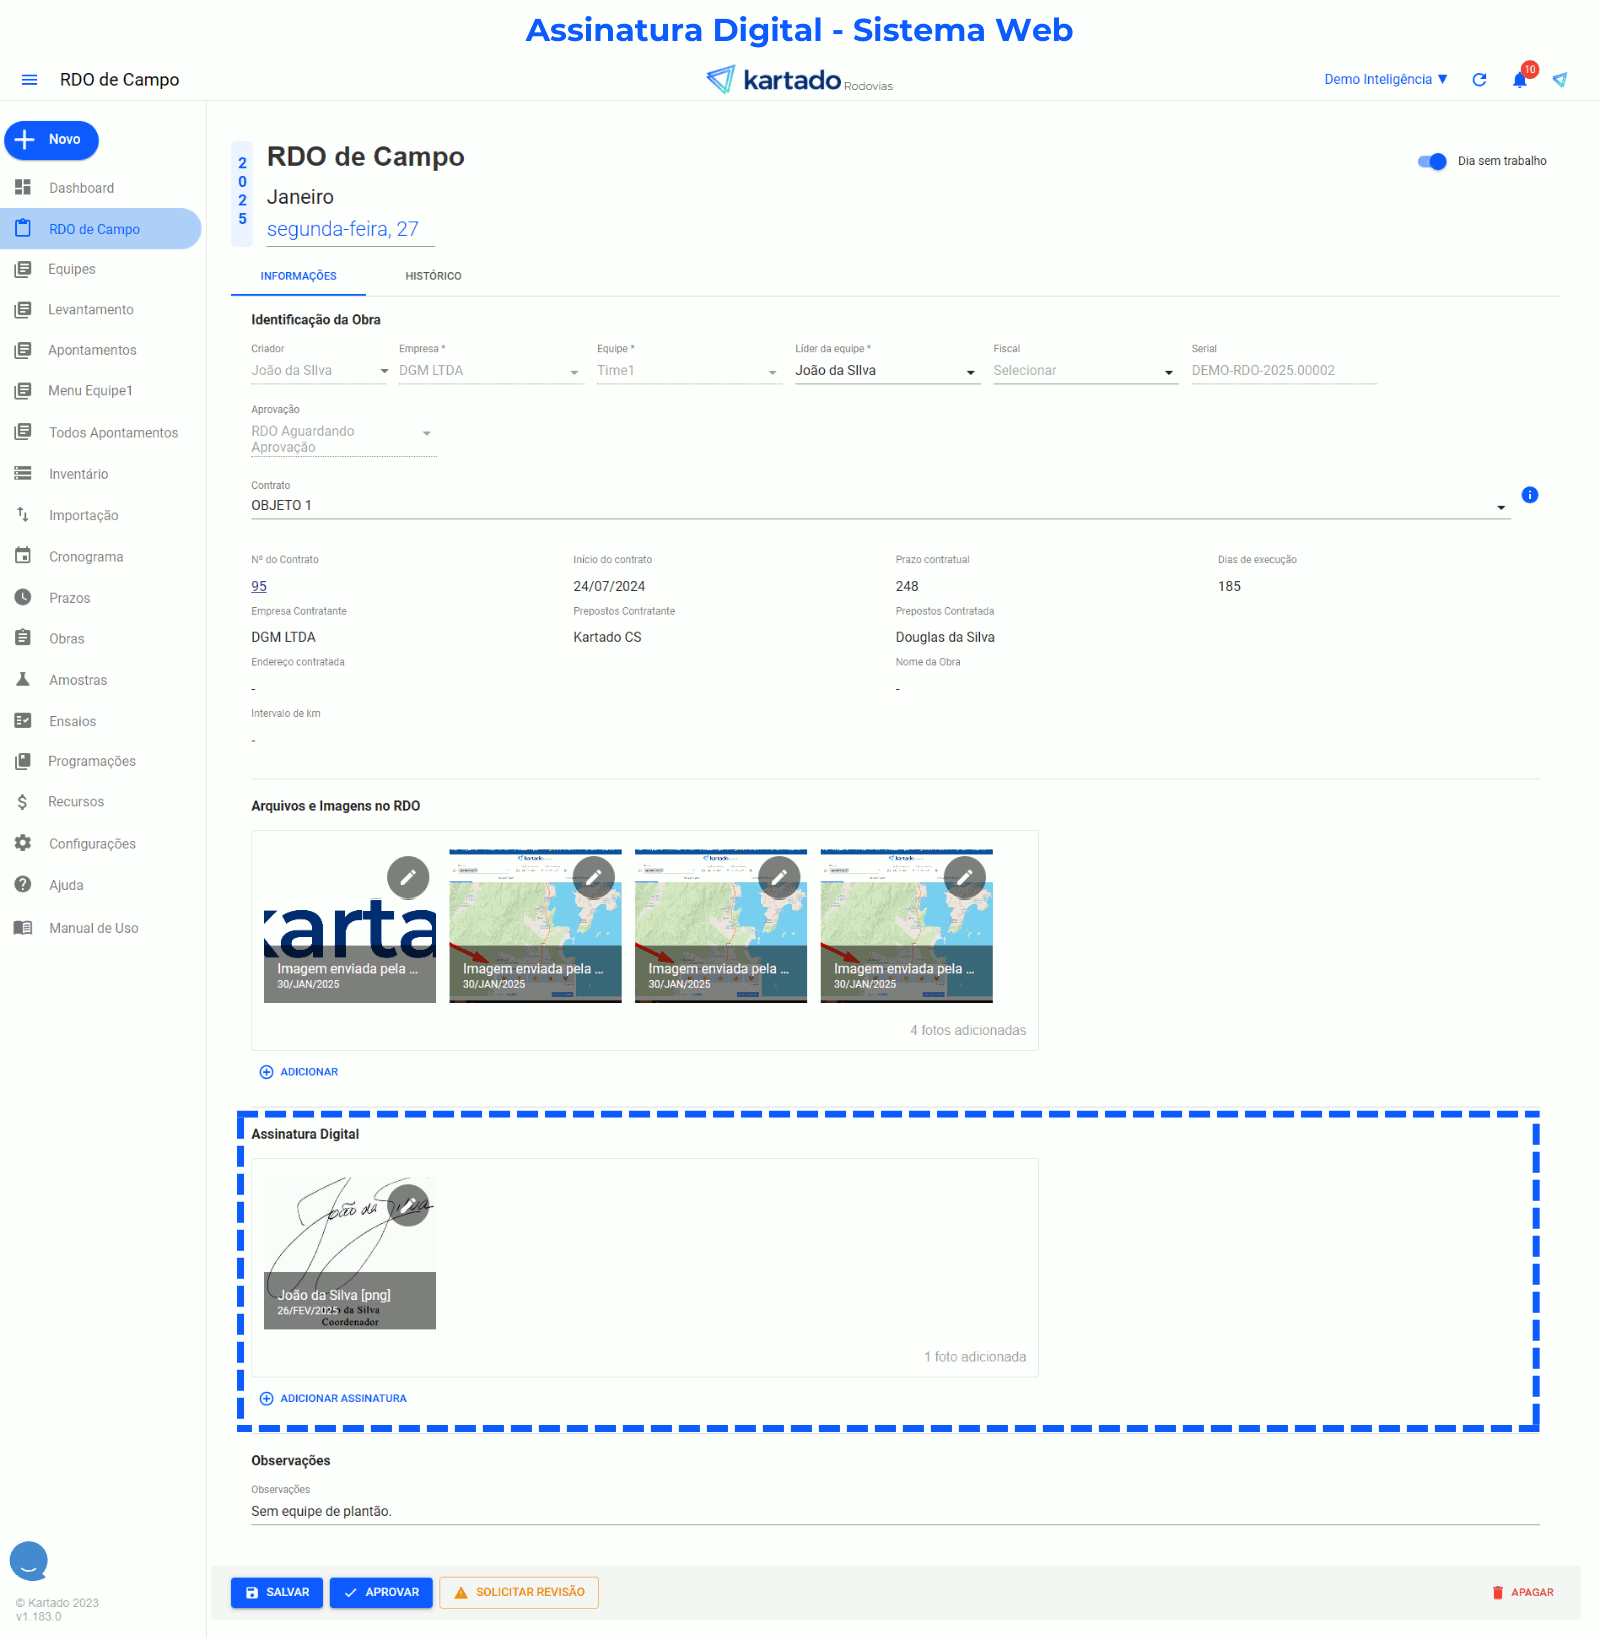The height and width of the screenshot is (1639, 1600).
Task: Click the Kartado paper plane icon top right
Action: click(x=1560, y=80)
